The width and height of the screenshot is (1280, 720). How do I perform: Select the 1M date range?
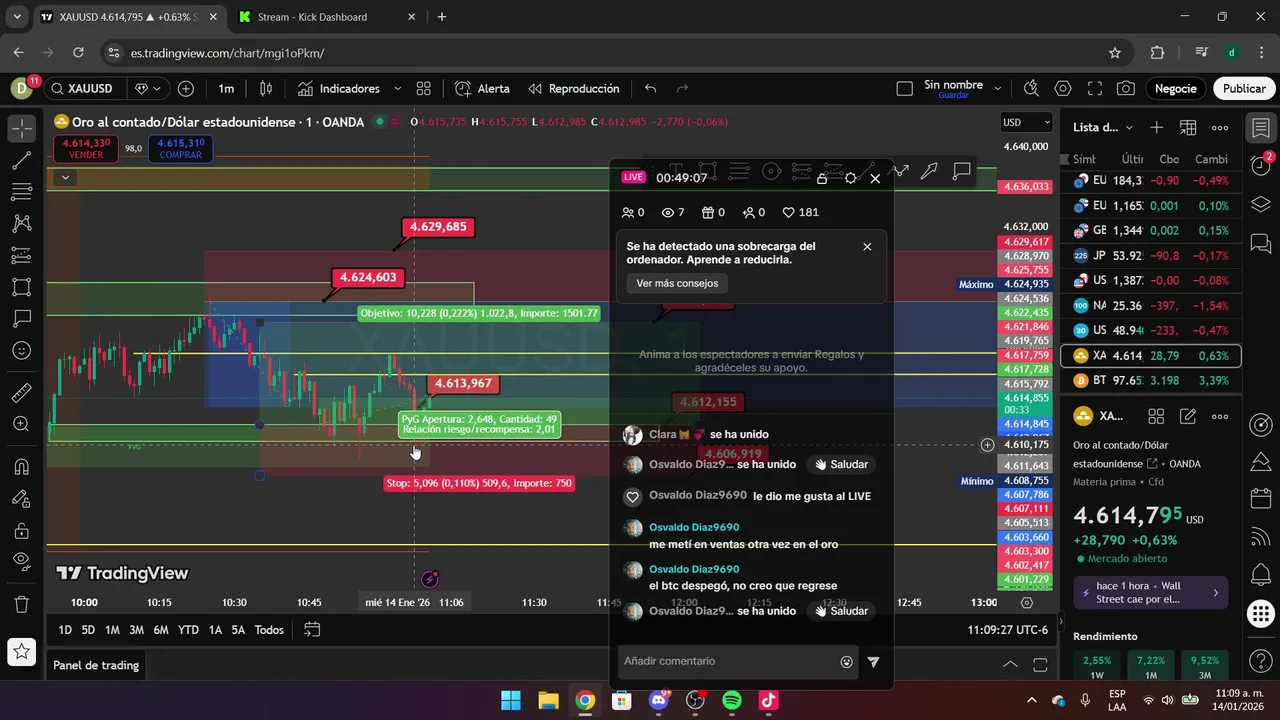[112, 630]
